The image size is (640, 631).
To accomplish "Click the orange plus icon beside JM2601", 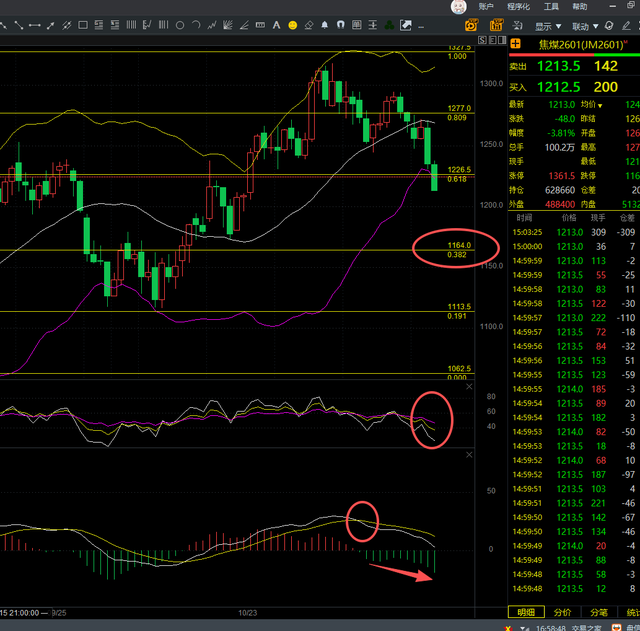I will [x=516, y=44].
